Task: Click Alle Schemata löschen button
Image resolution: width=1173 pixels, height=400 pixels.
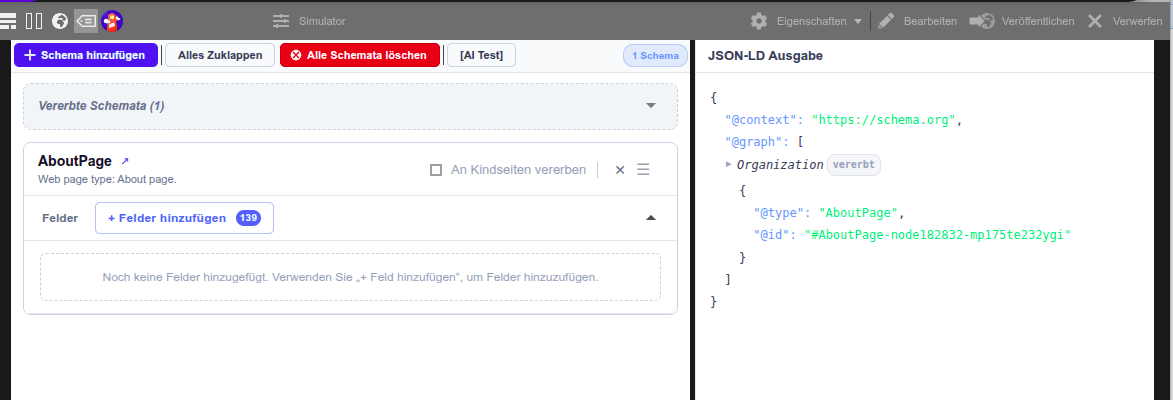Action: click(360, 55)
